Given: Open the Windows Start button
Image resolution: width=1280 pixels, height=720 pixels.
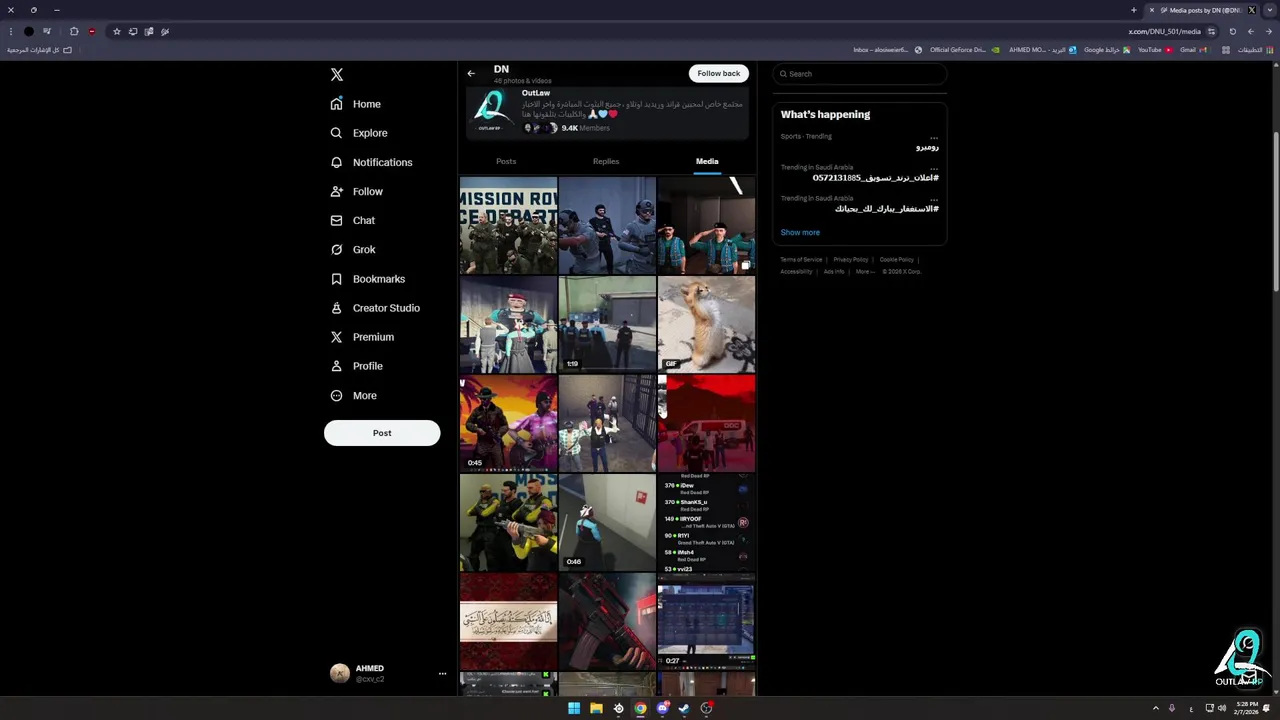Looking at the screenshot, I should 574,708.
